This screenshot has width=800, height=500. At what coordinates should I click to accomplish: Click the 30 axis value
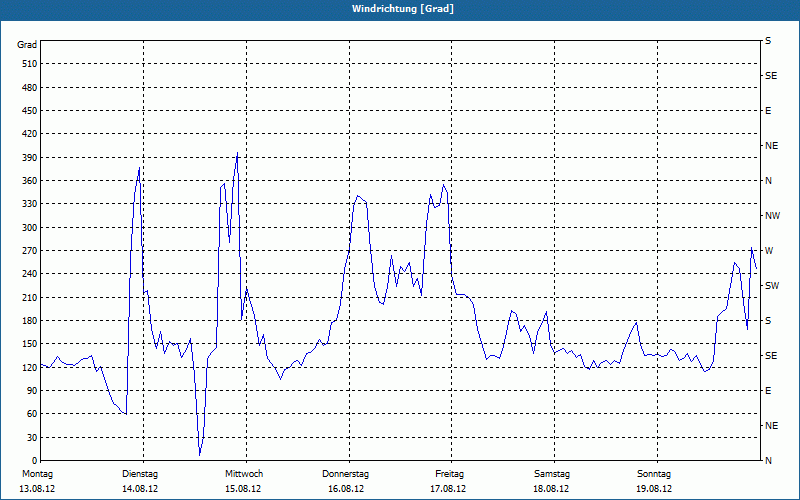pos(32,437)
